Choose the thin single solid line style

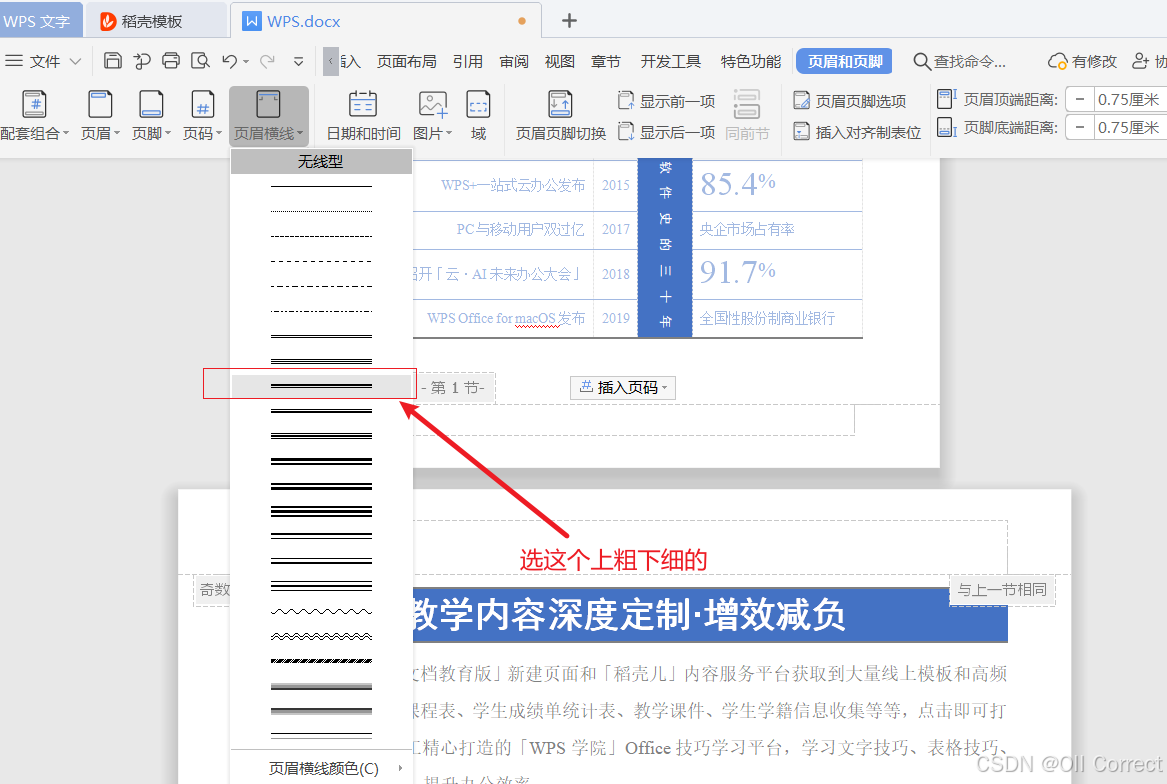(x=321, y=186)
